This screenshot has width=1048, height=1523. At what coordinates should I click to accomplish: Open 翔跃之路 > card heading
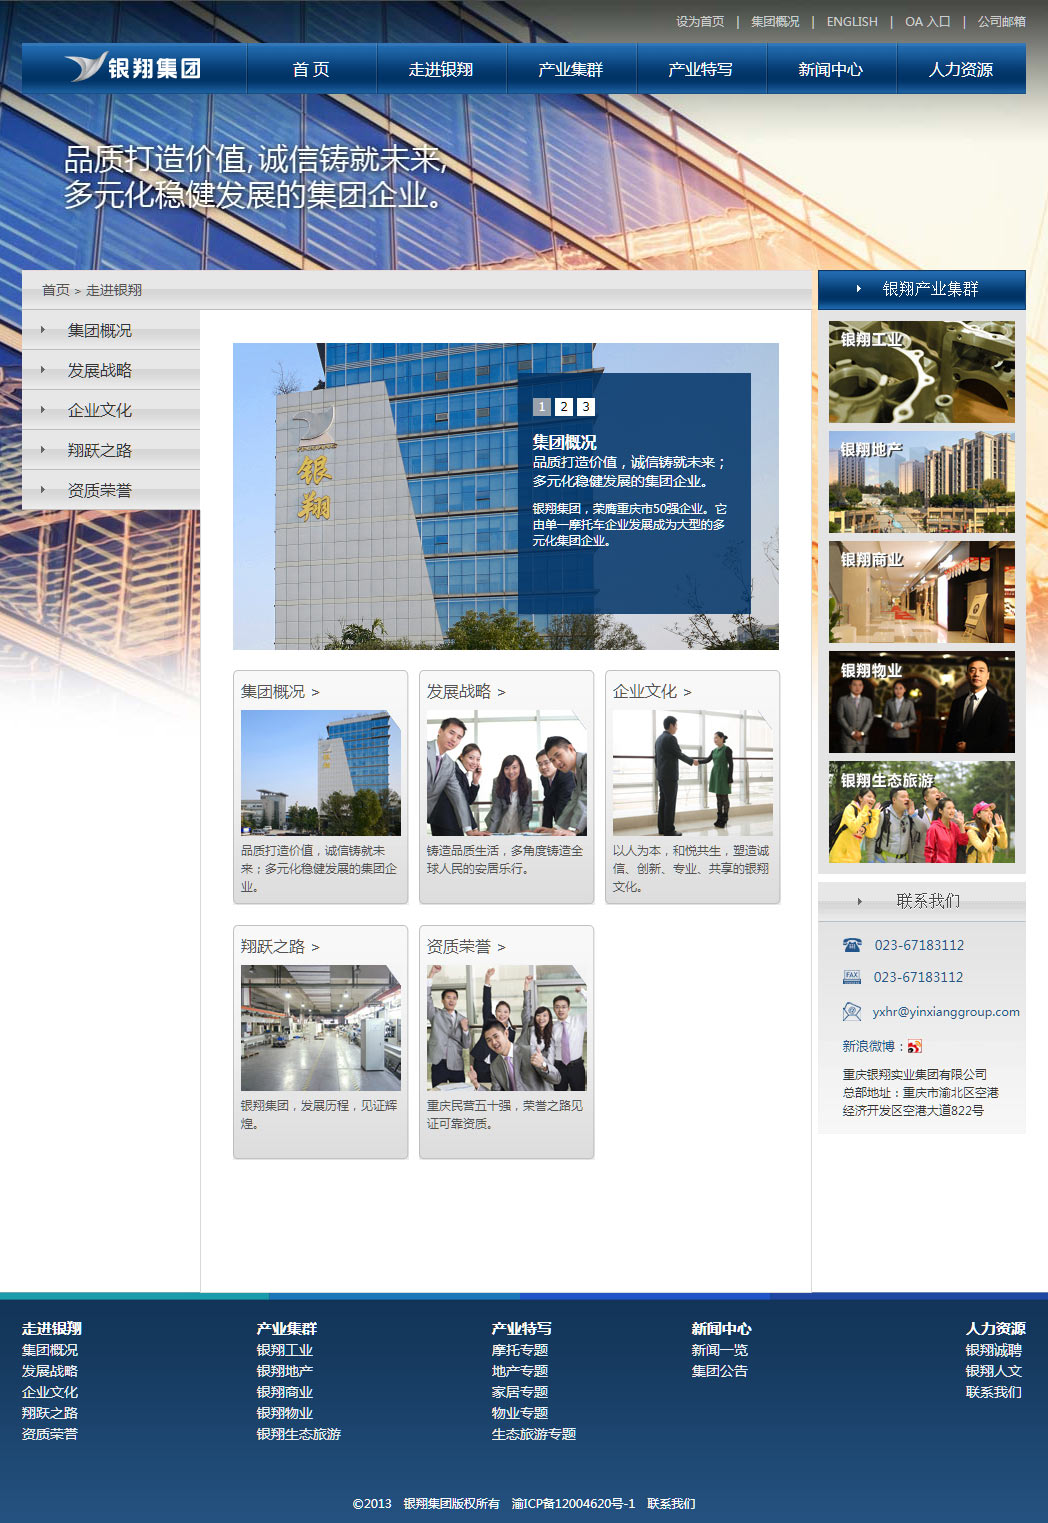tap(280, 946)
